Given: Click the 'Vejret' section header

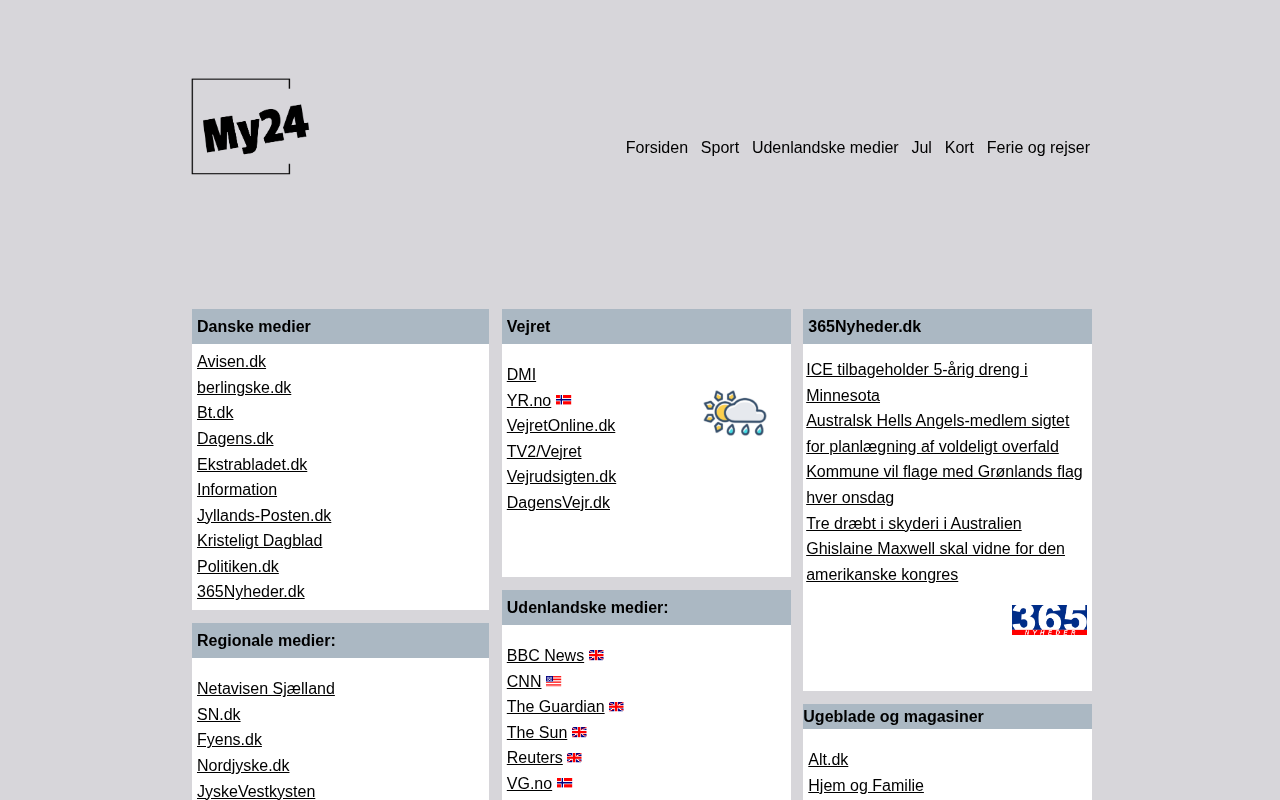Looking at the screenshot, I should coord(646,326).
